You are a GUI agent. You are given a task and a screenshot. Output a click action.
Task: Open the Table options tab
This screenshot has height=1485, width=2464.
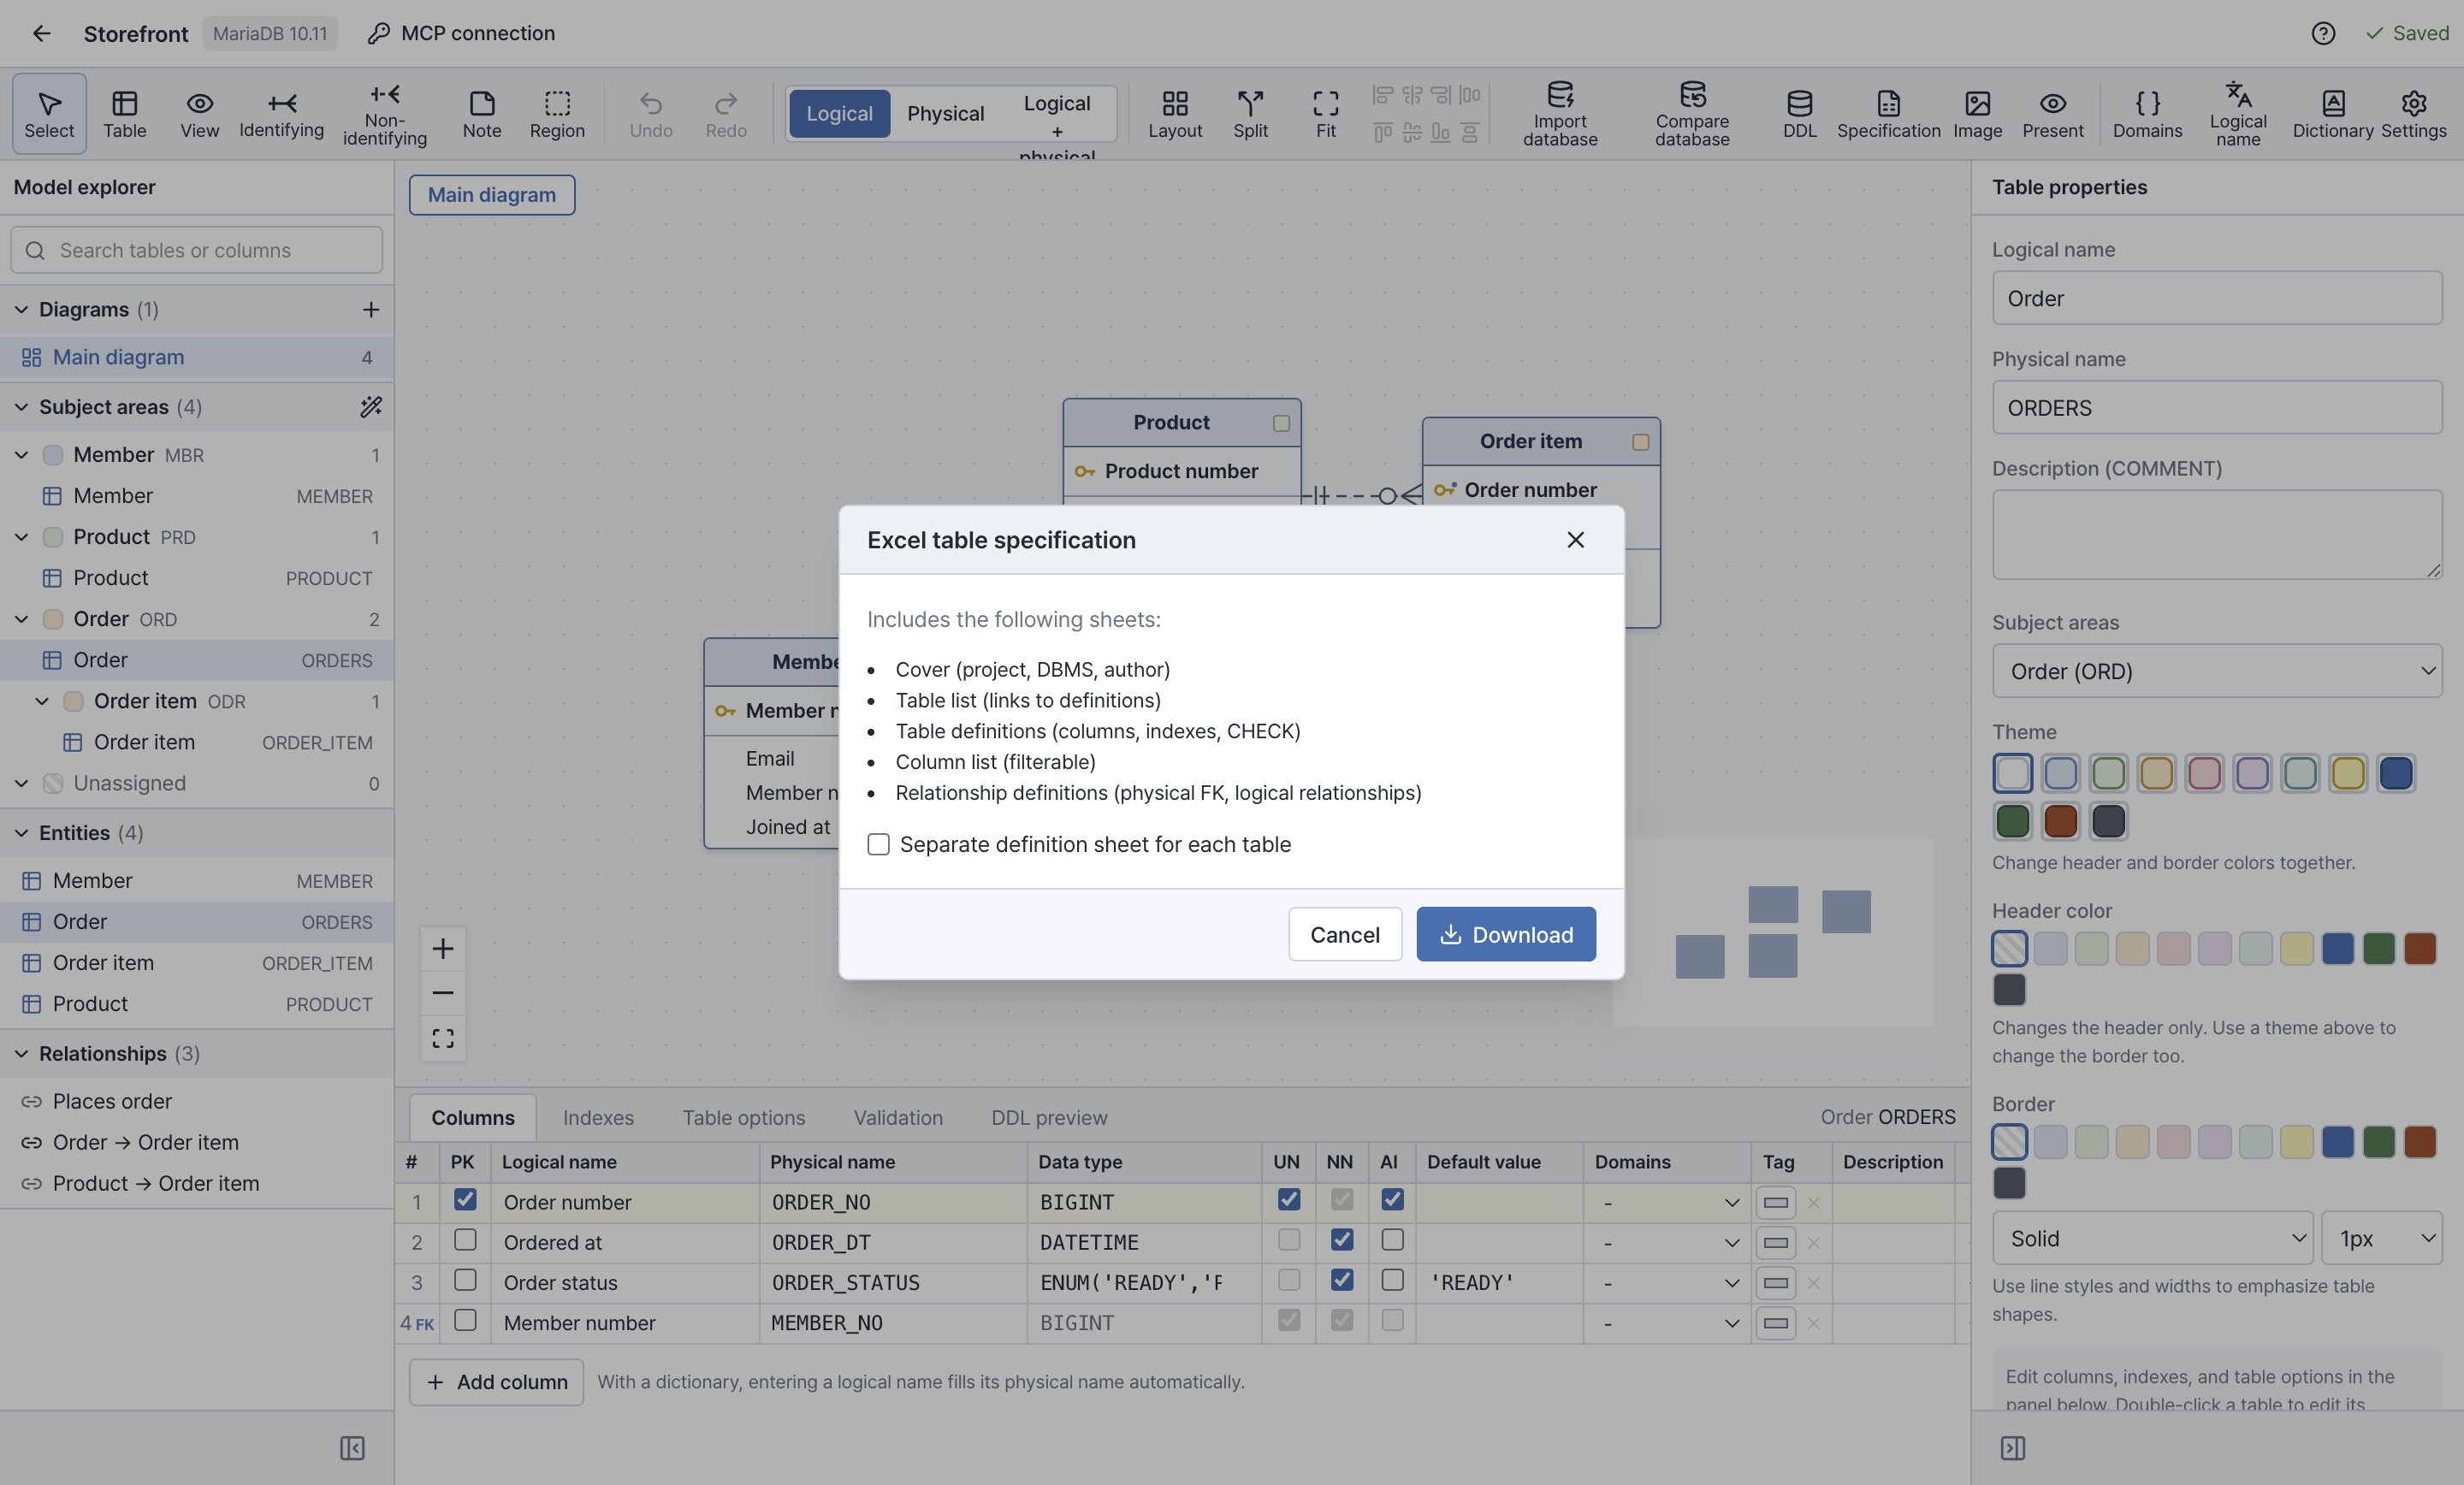point(744,1117)
